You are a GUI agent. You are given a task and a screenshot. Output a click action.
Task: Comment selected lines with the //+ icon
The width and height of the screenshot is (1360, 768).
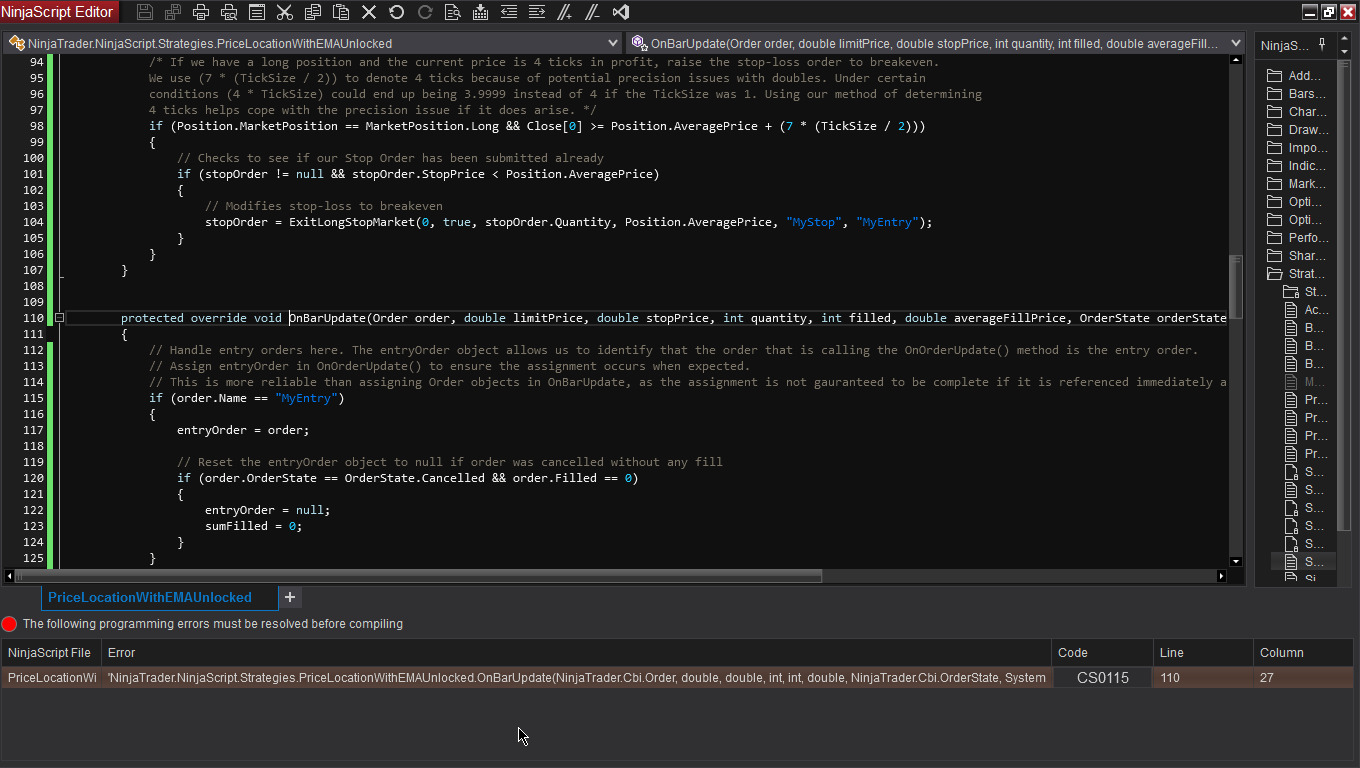565,13
